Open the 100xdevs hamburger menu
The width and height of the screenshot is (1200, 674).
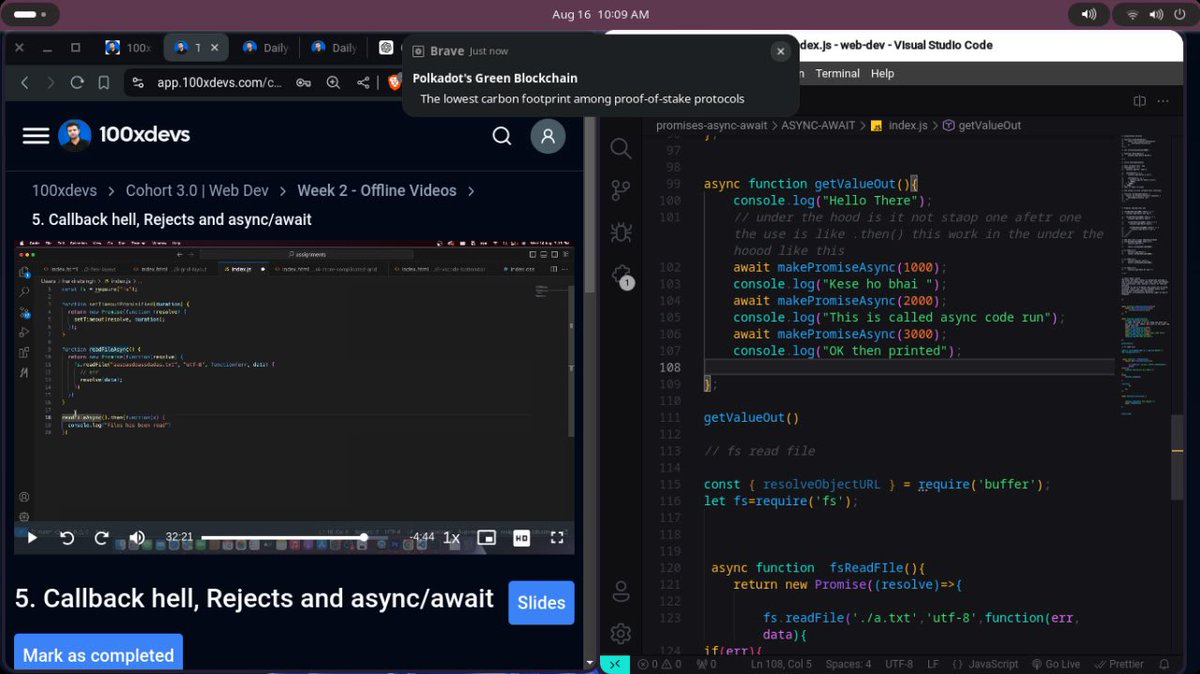click(35, 136)
